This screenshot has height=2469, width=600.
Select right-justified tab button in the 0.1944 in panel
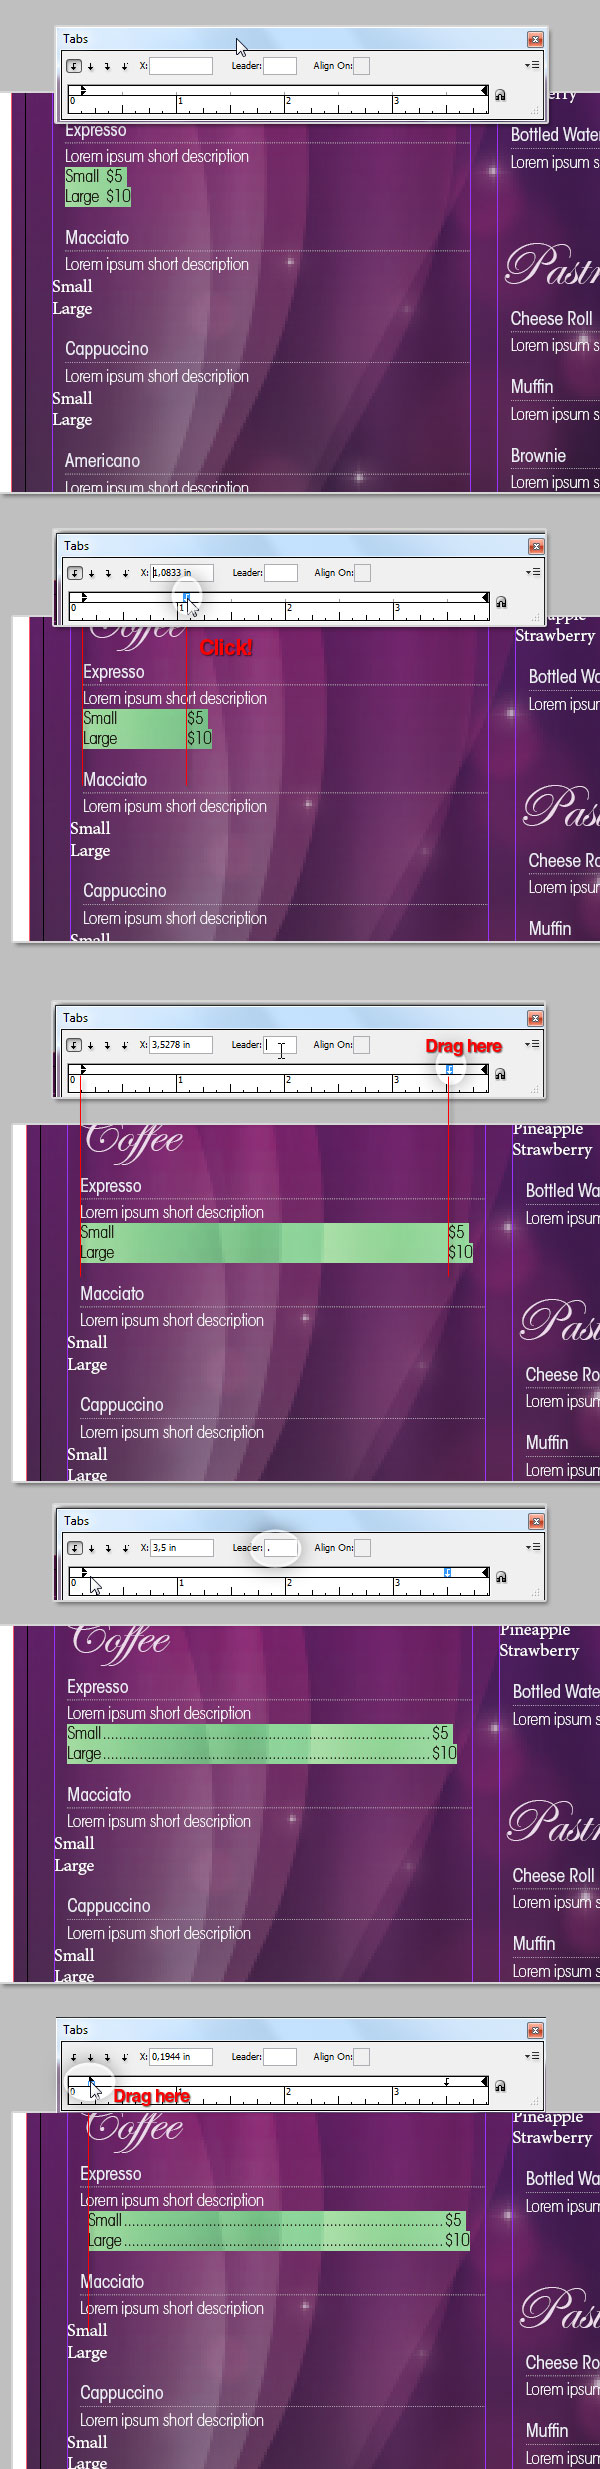(108, 2057)
